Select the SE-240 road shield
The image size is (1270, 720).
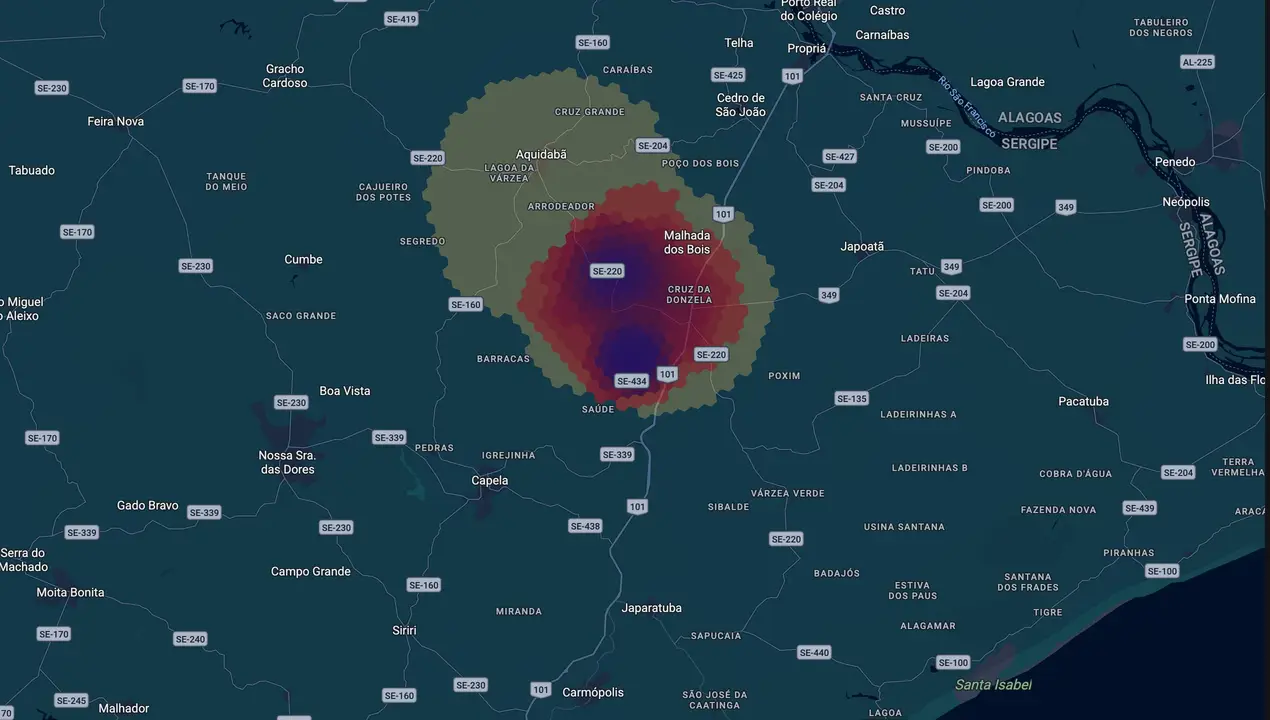[190, 639]
